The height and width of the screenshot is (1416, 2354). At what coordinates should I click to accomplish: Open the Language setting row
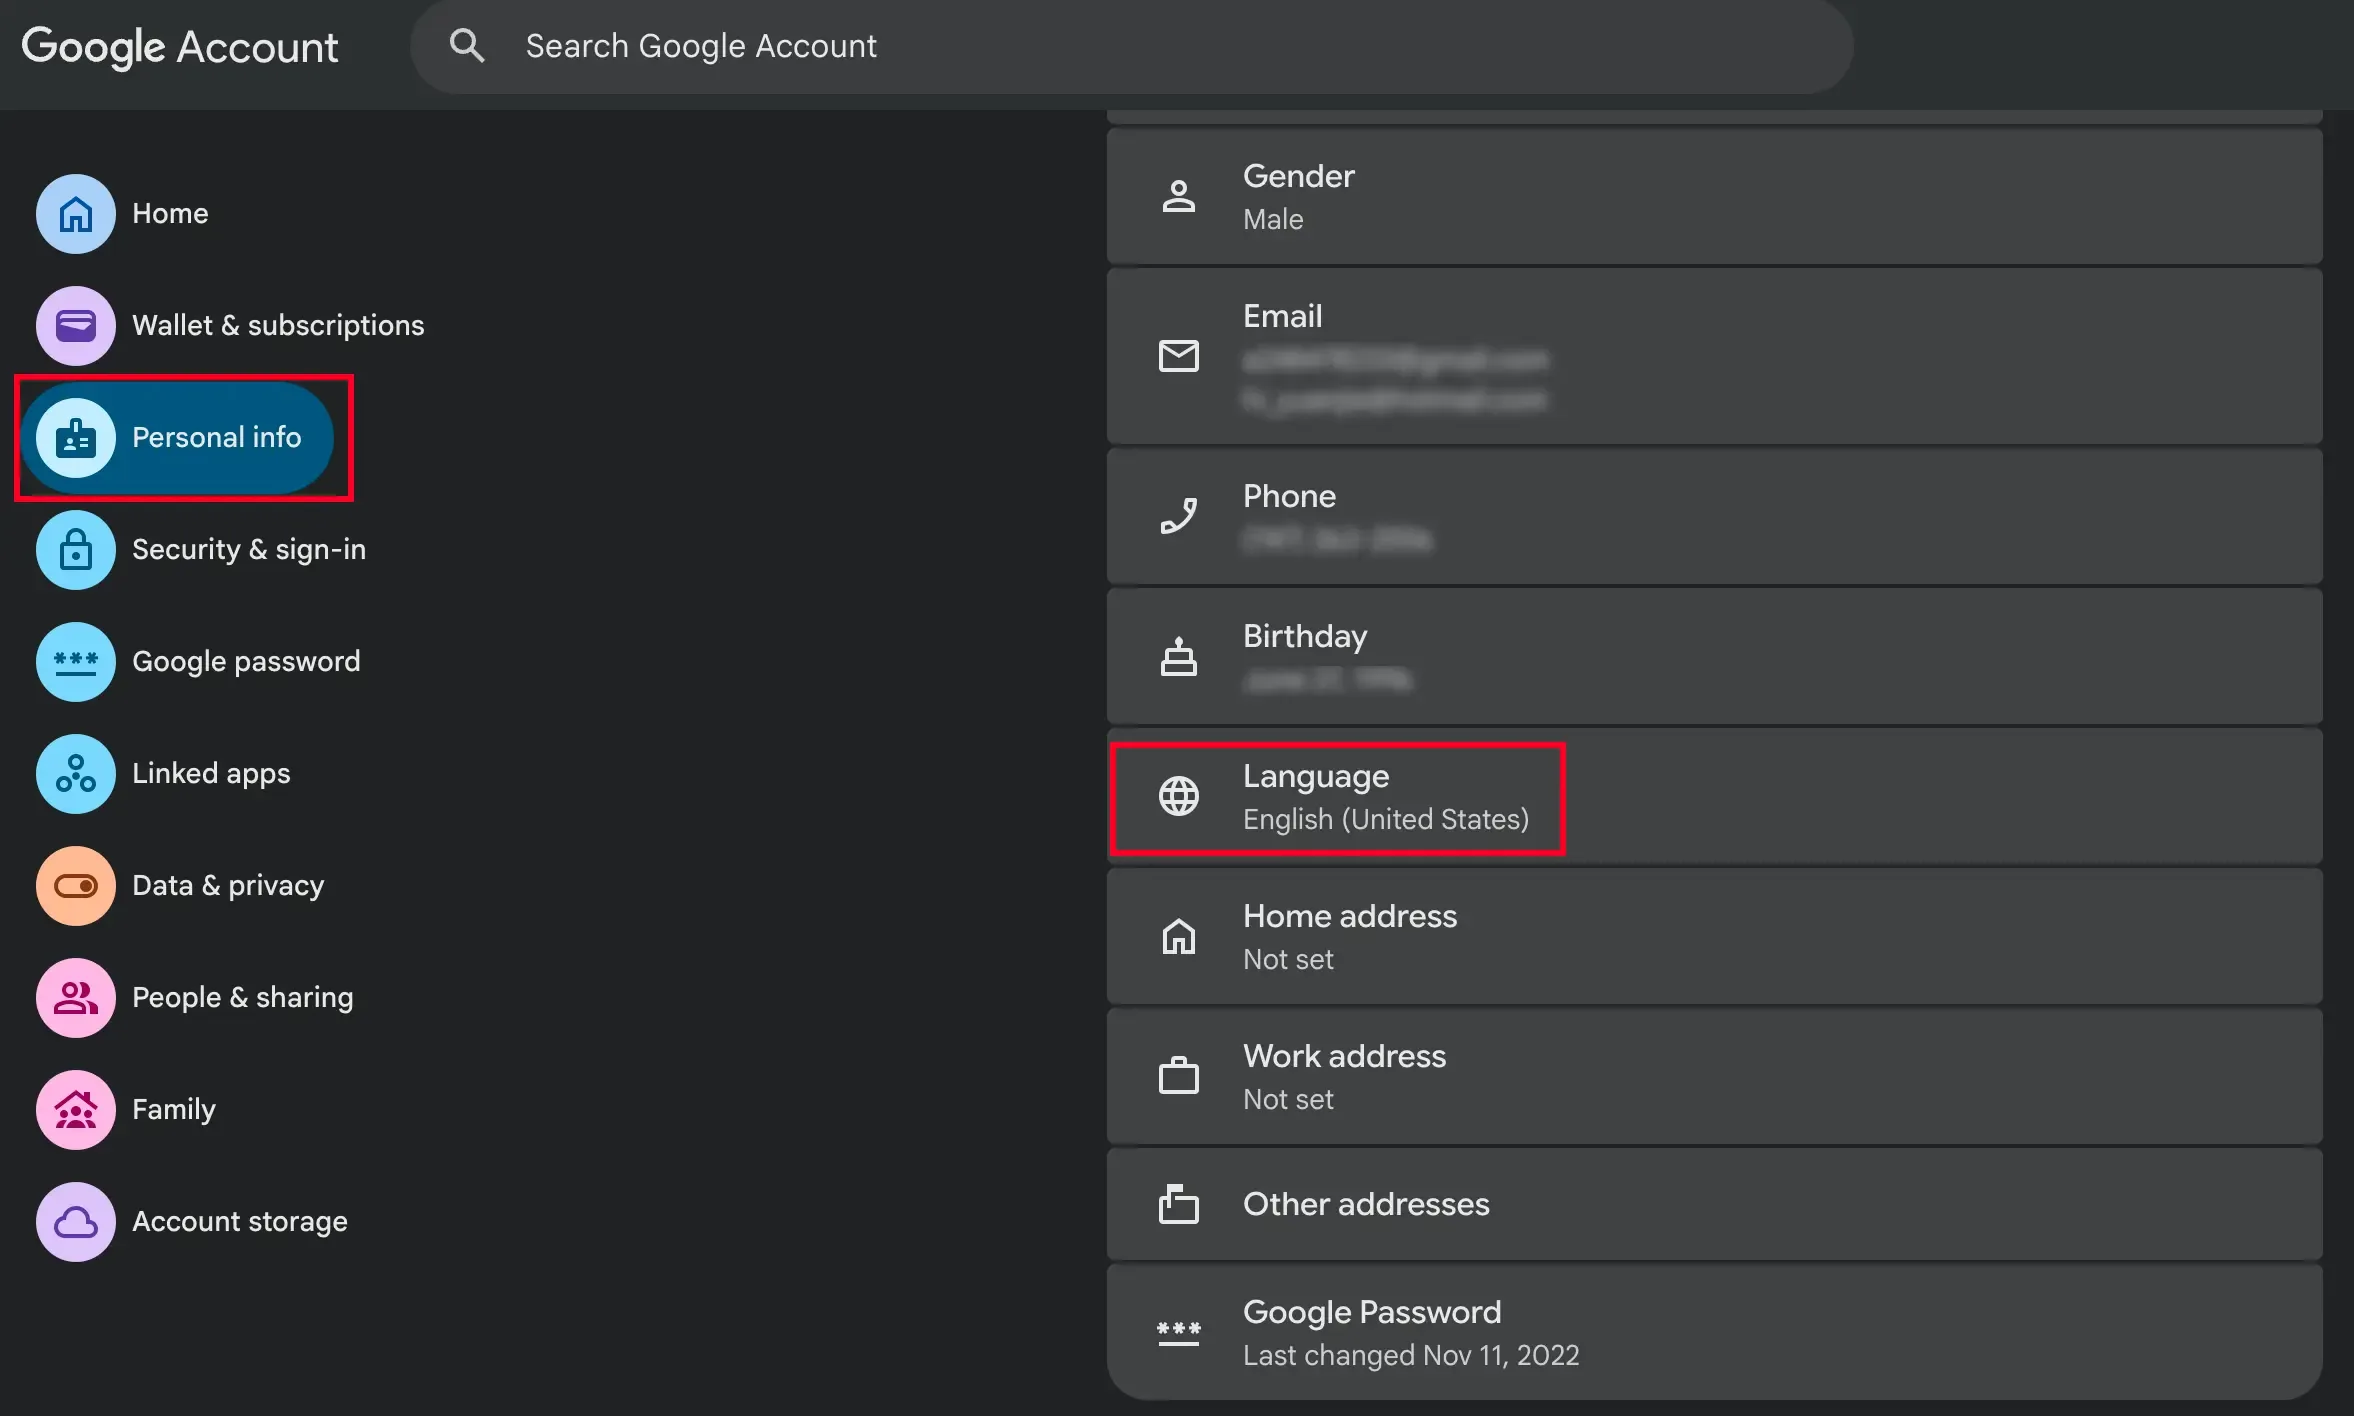pyautogui.click(x=1714, y=796)
